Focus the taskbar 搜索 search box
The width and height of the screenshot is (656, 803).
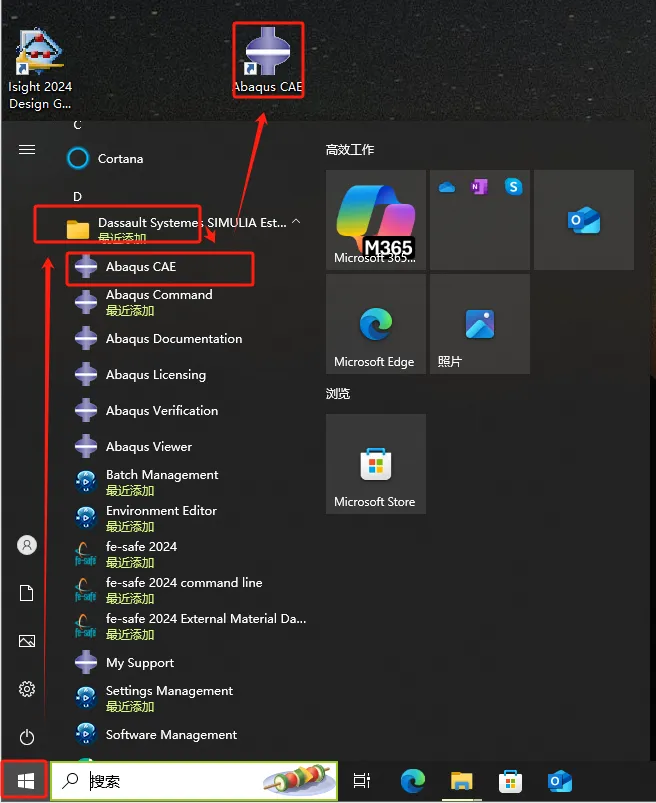194,781
